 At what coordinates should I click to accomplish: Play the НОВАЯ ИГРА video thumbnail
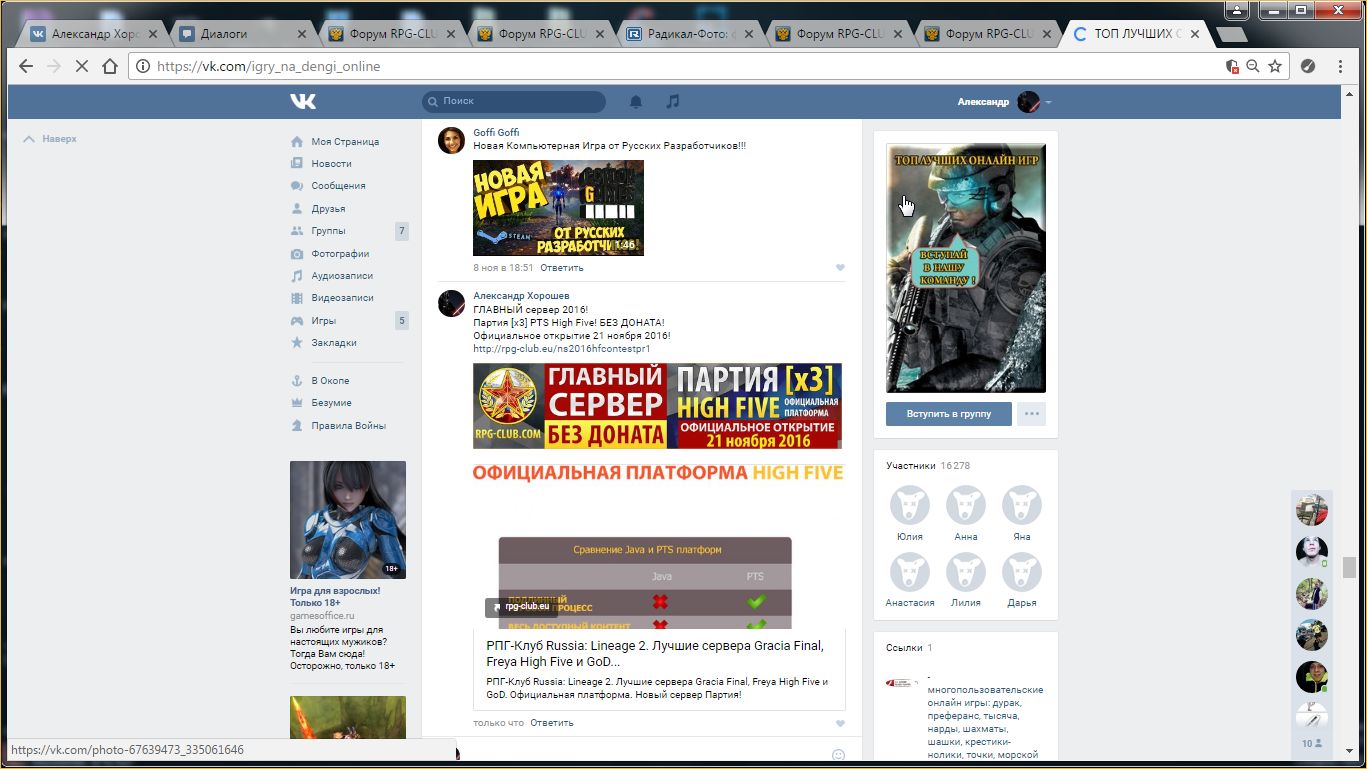[558, 208]
